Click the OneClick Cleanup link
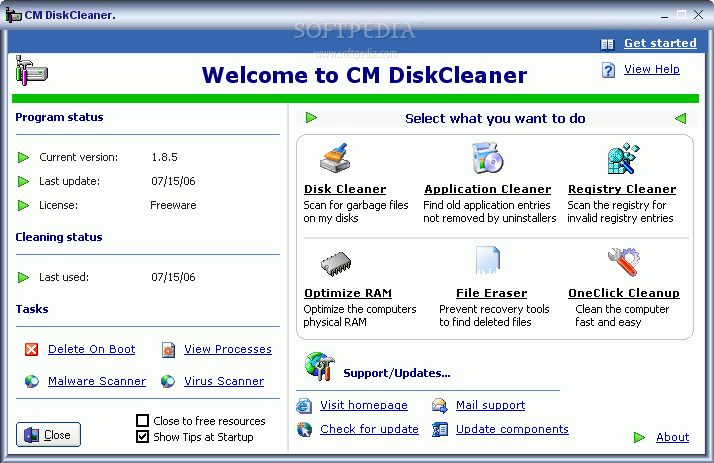 [624, 293]
